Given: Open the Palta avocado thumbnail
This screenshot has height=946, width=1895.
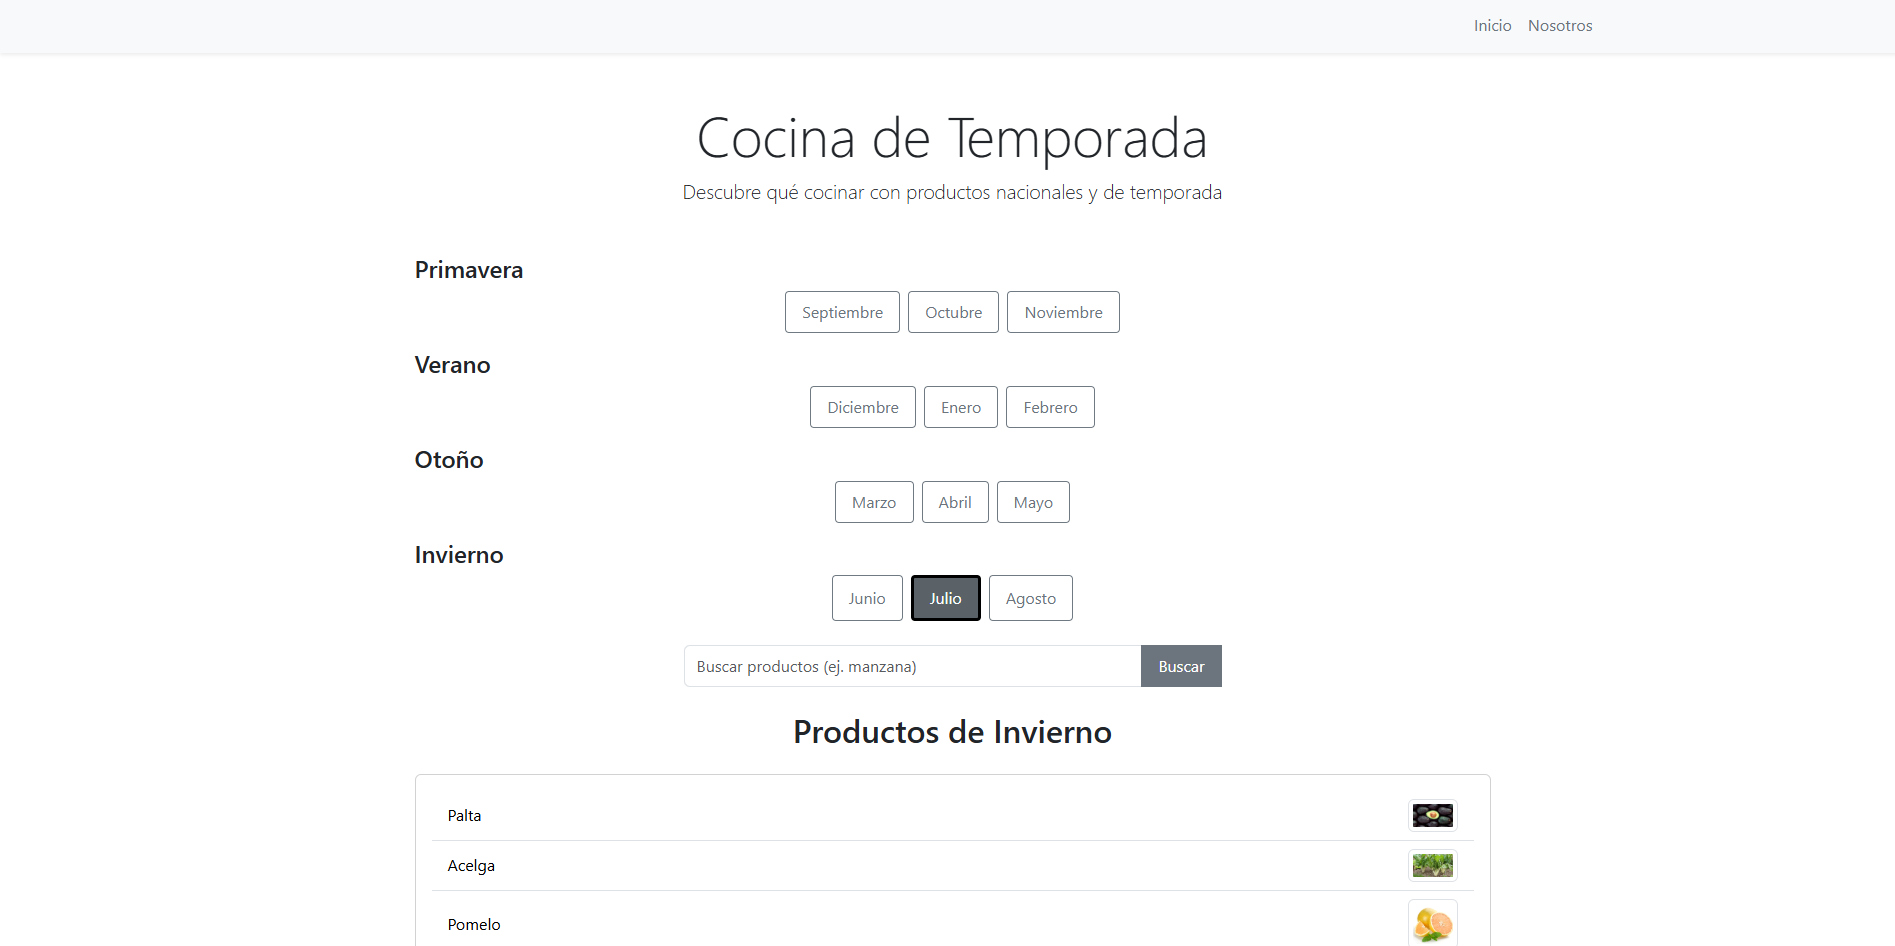Looking at the screenshot, I should pos(1433,815).
